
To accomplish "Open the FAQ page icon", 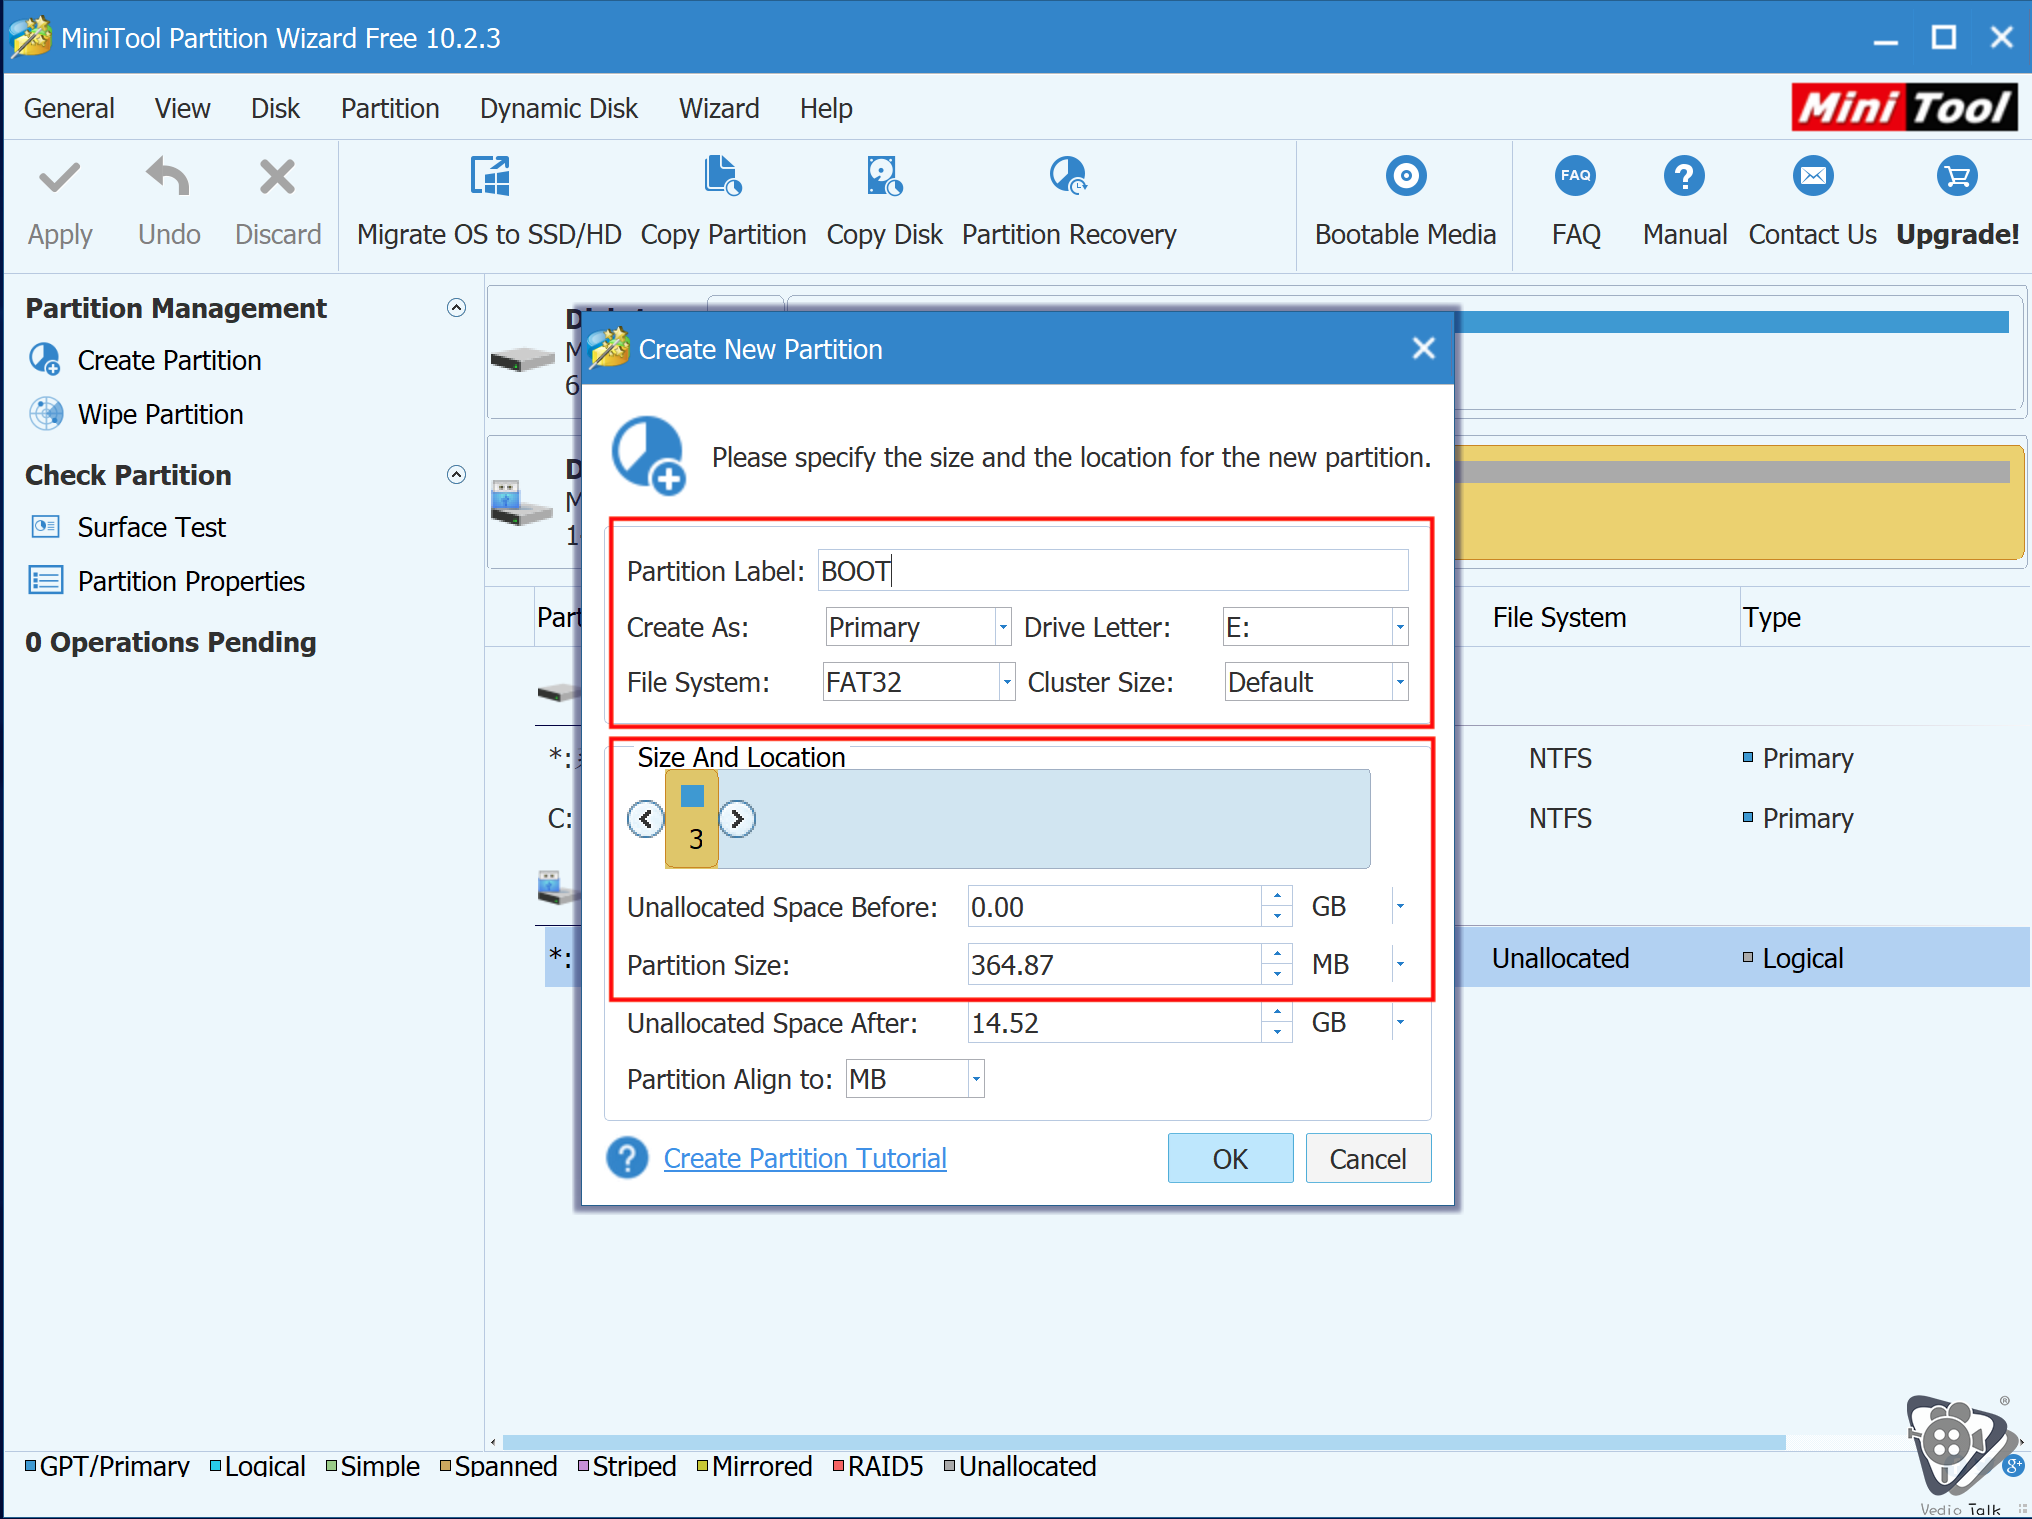I will click(x=1575, y=176).
